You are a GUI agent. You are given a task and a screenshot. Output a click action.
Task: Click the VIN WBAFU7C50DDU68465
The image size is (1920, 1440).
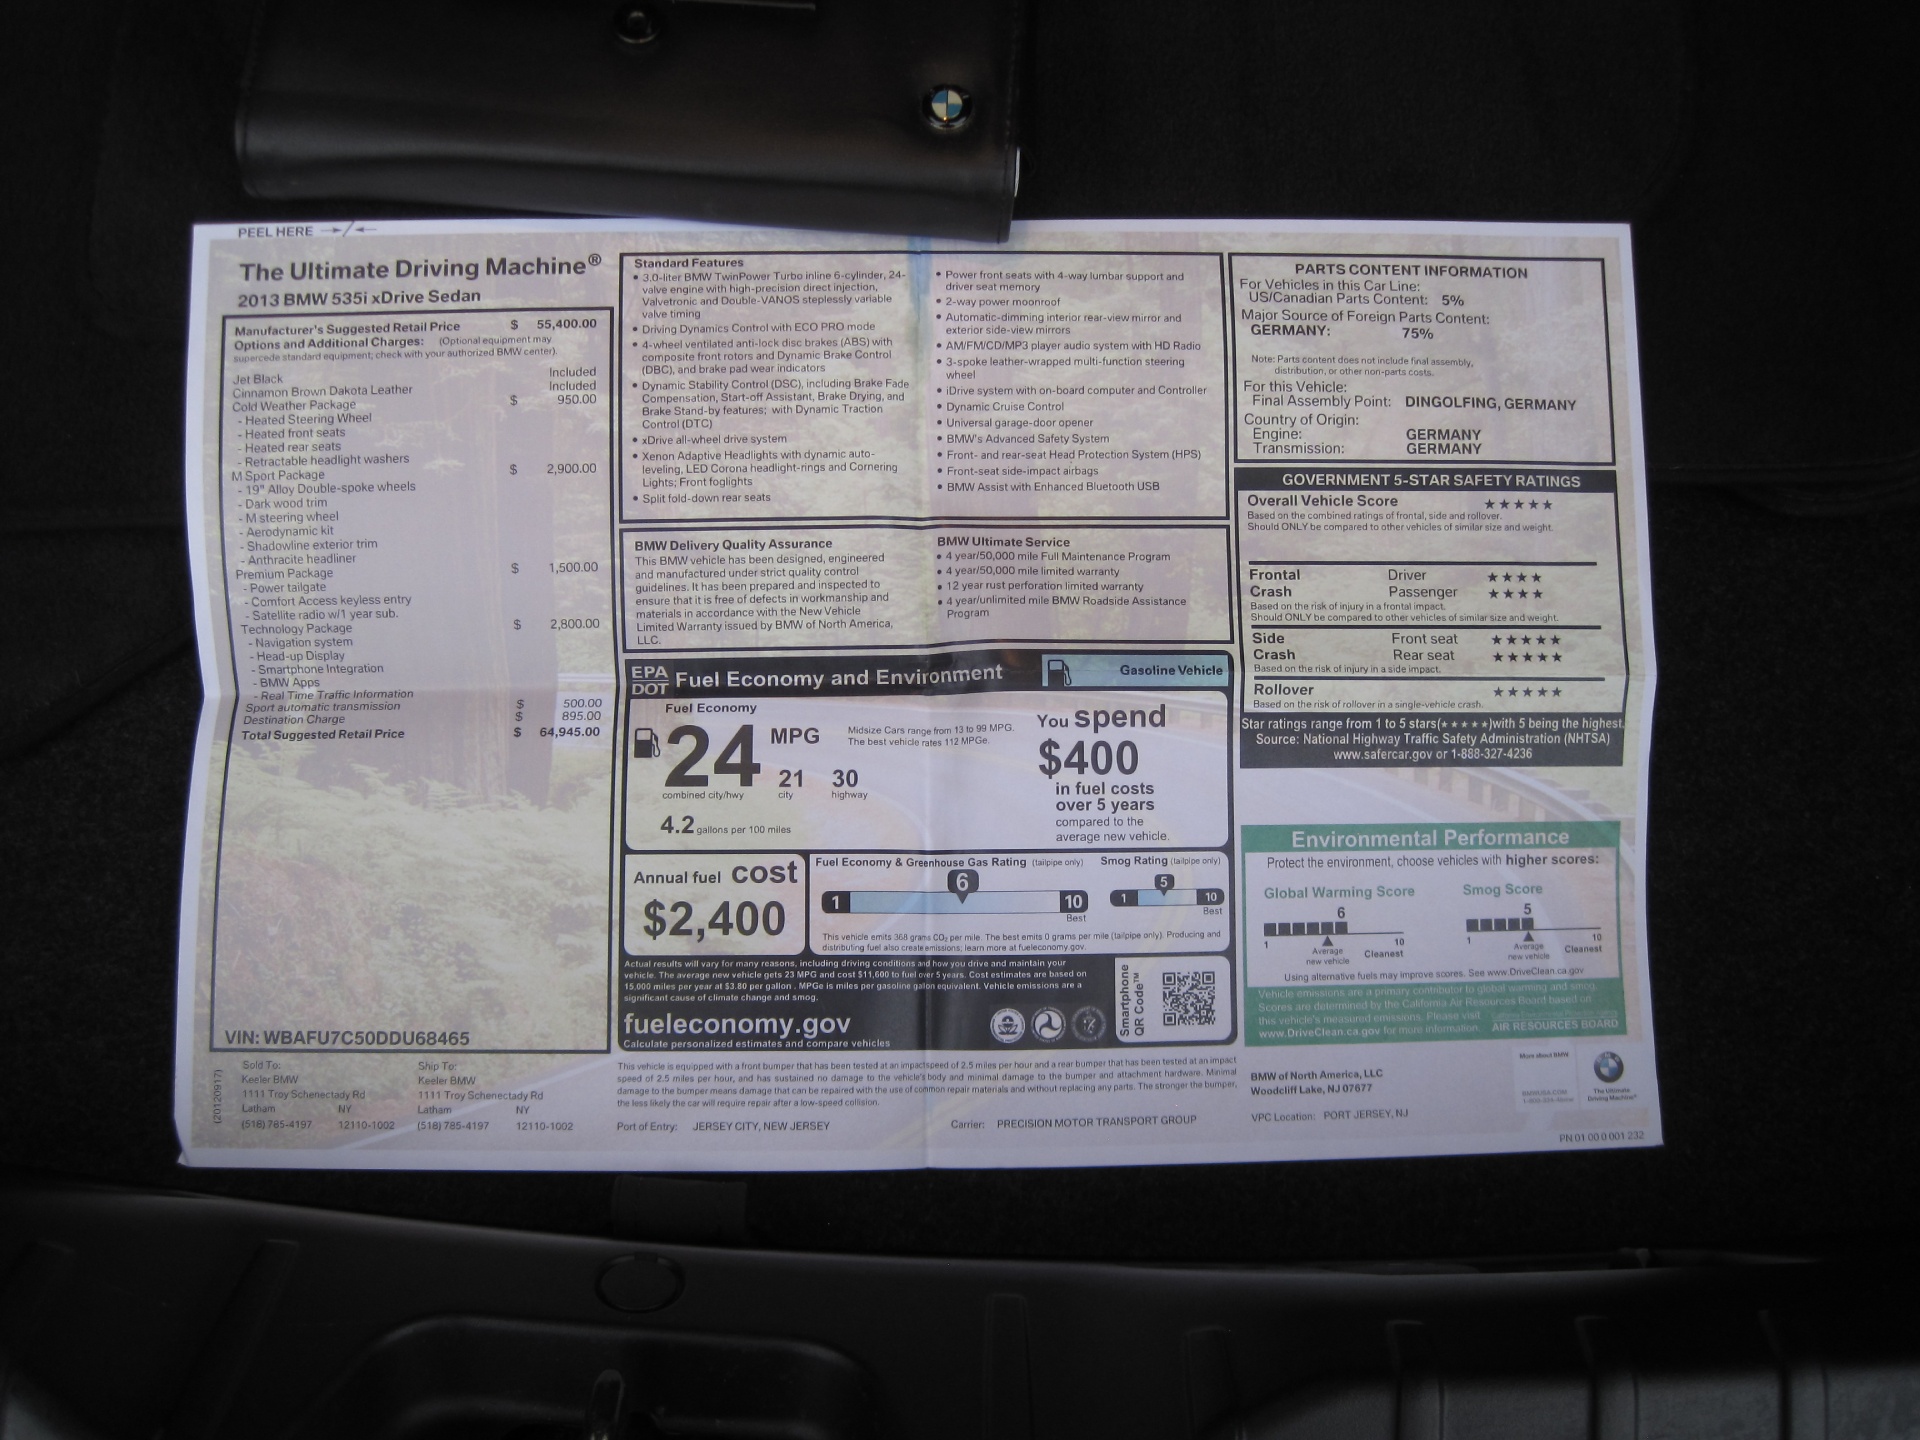pyautogui.click(x=347, y=1038)
